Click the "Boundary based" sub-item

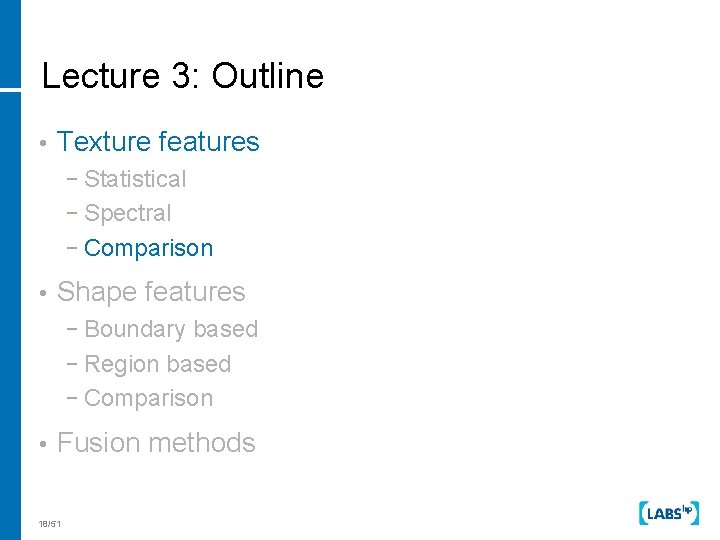[x=171, y=330]
